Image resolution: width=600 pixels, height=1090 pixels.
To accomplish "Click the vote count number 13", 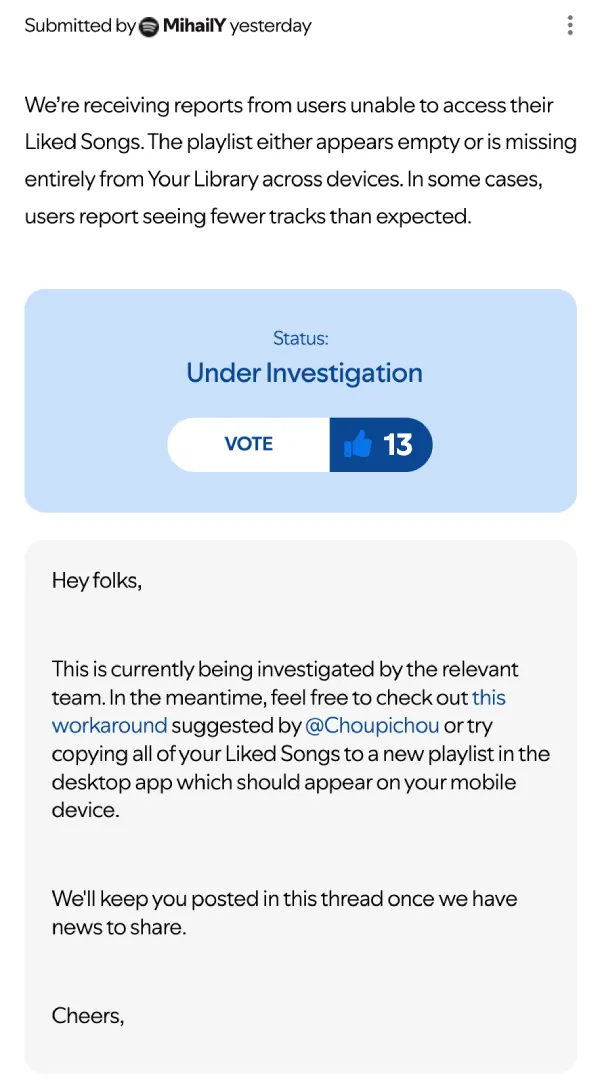I will [x=398, y=444].
